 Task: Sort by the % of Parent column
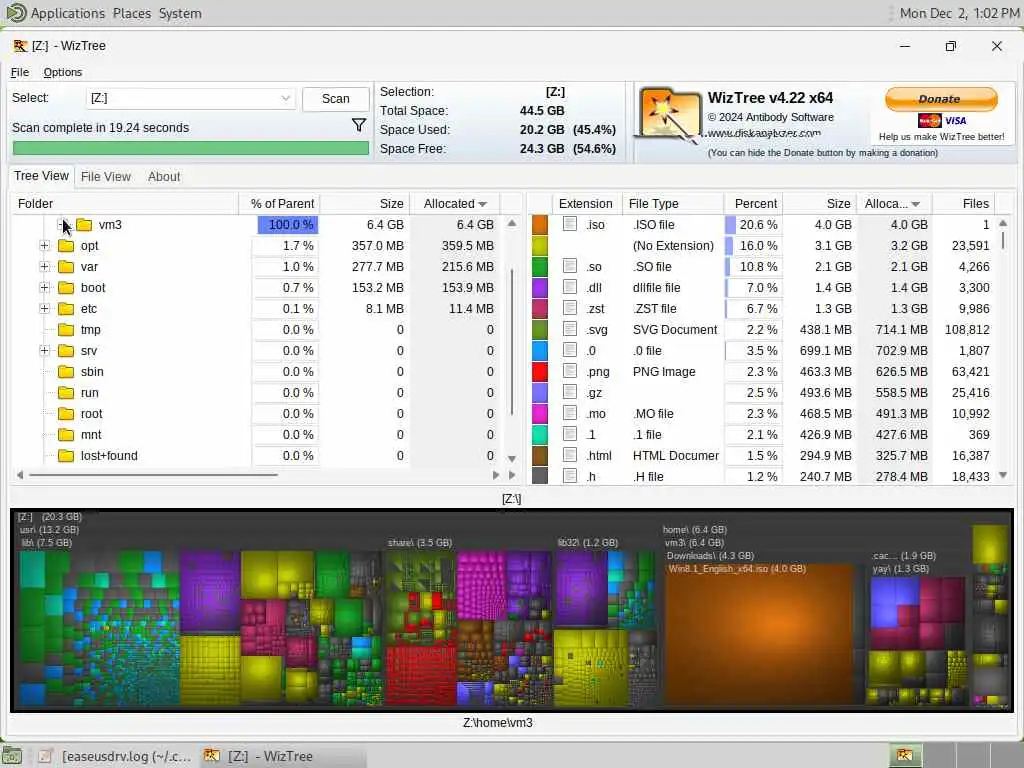[281, 204]
